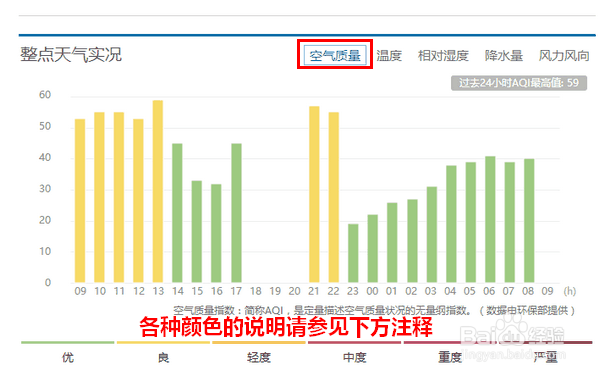Click the 30 y-axis label
The image size is (600, 376).
pyautogui.click(x=45, y=189)
